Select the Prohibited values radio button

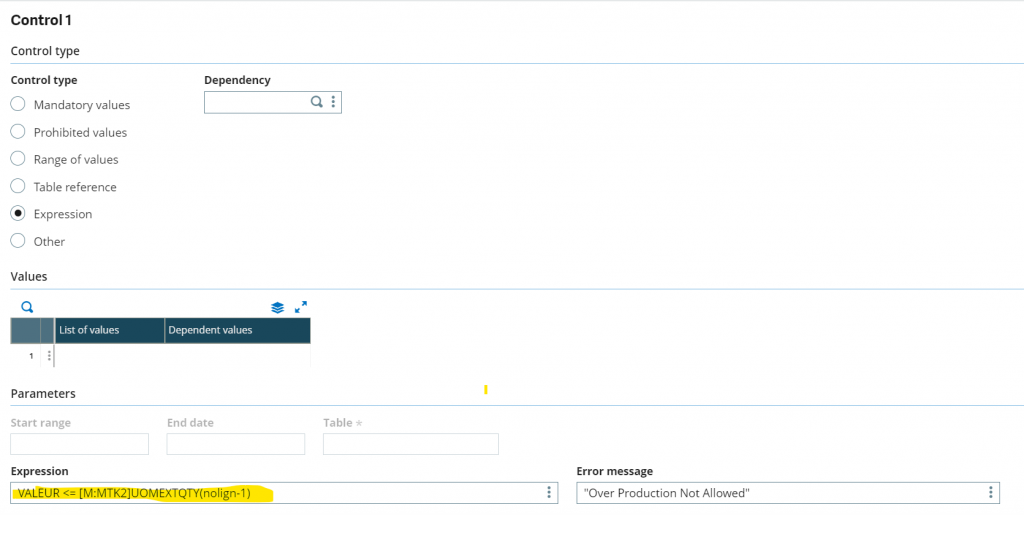(18, 132)
